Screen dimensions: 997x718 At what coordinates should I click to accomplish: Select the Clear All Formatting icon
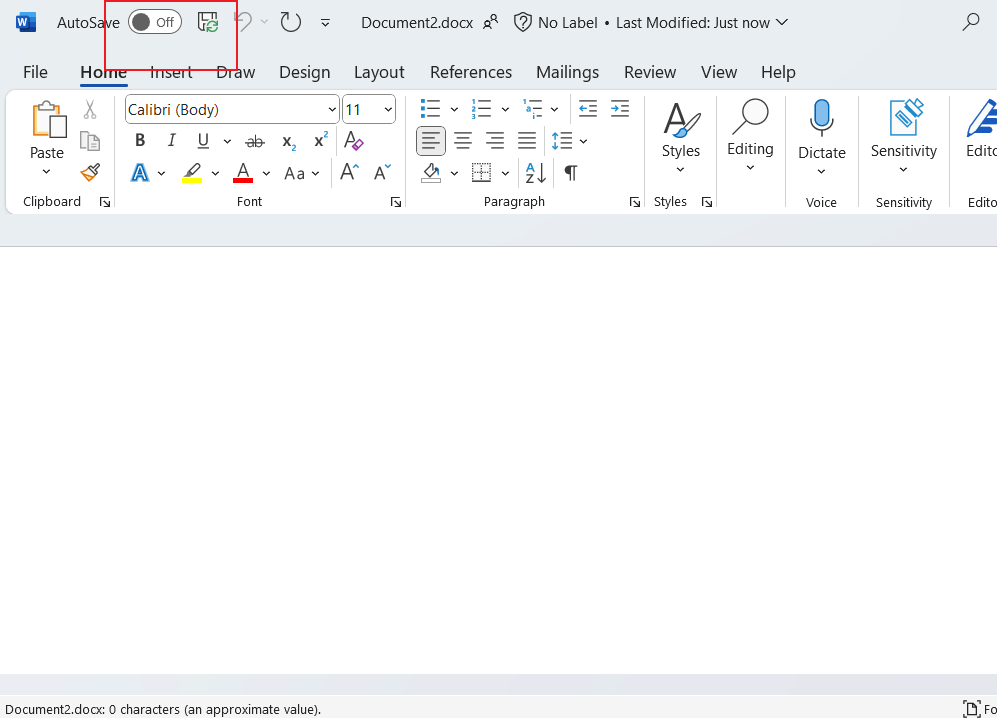coord(354,141)
